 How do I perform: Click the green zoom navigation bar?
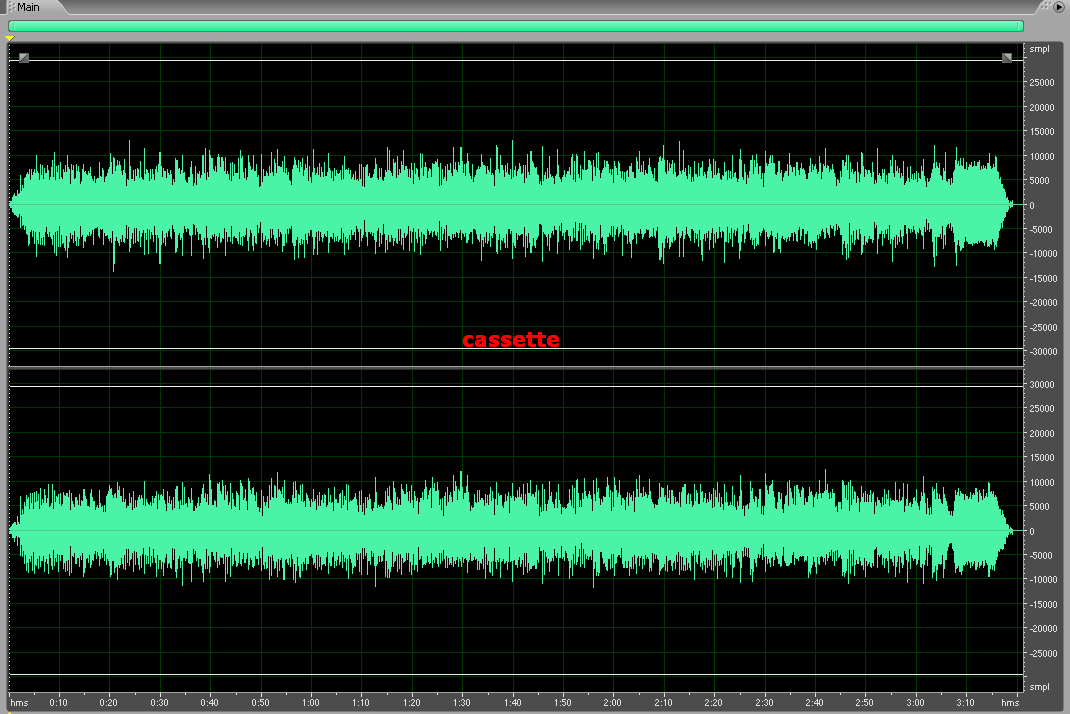(516, 26)
